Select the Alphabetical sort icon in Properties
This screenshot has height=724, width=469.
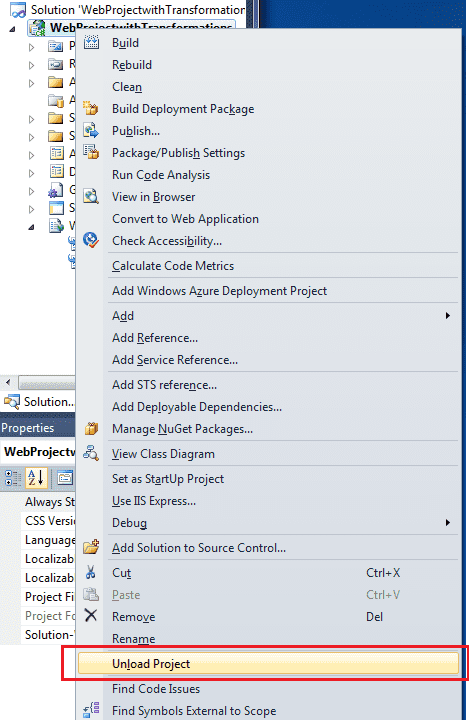tap(36, 478)
